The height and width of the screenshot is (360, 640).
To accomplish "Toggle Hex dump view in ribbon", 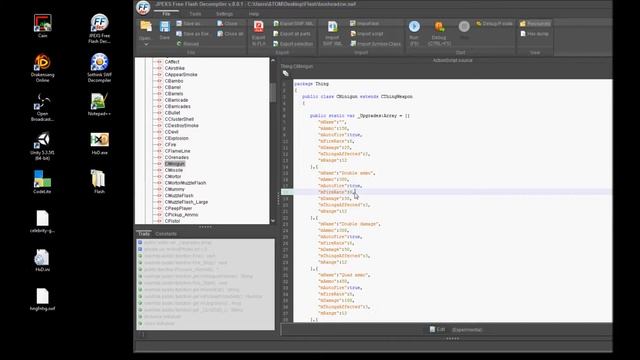I will 534,34.
